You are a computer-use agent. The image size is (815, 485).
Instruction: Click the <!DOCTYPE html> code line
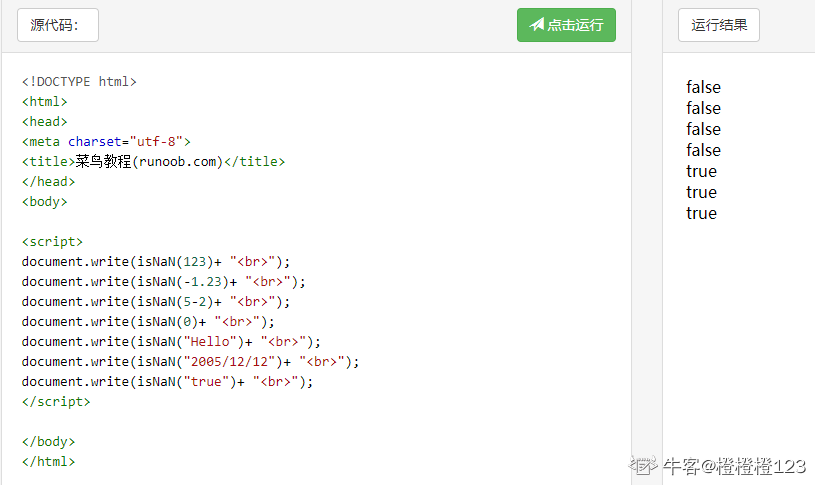(x=79, y=82)
